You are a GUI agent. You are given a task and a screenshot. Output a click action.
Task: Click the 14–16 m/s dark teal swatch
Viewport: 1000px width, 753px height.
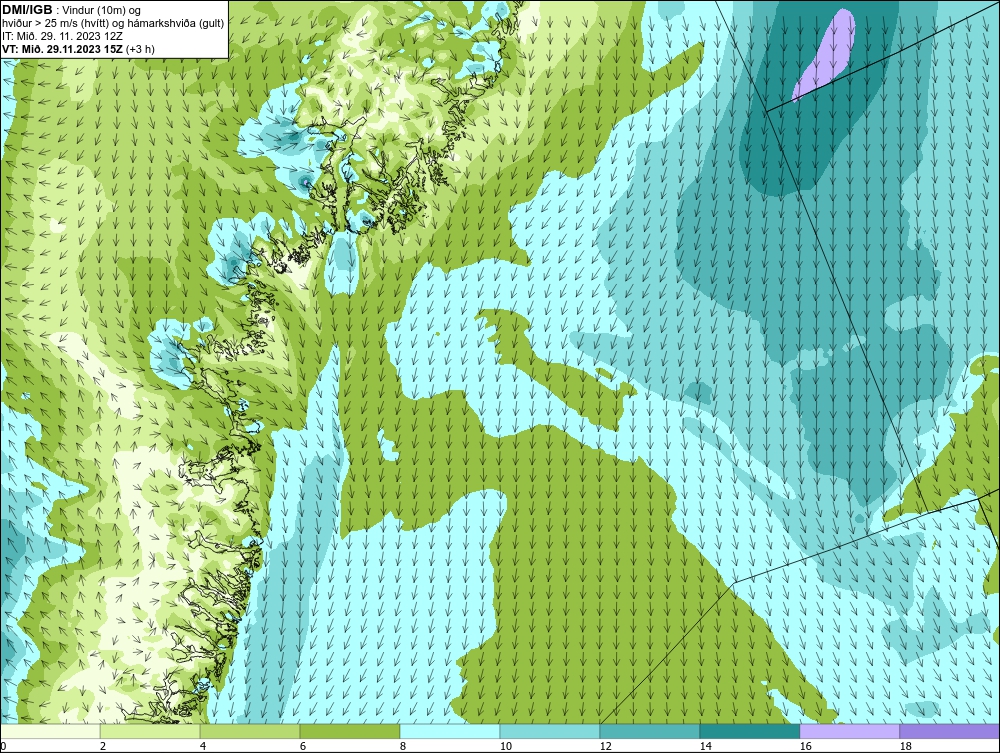[x=749, y=731]
